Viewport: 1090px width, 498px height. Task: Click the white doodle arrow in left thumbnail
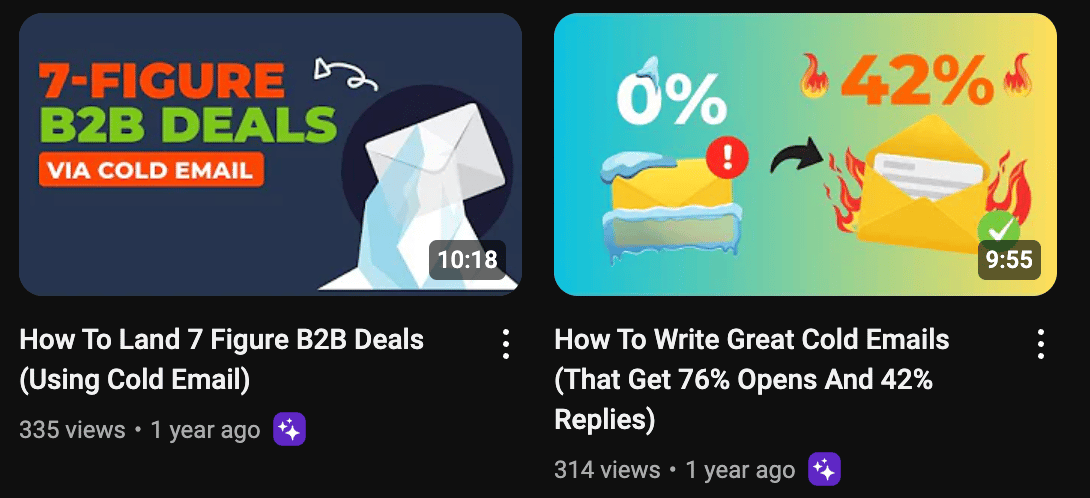pyautogui.click(x=345, y=74)
